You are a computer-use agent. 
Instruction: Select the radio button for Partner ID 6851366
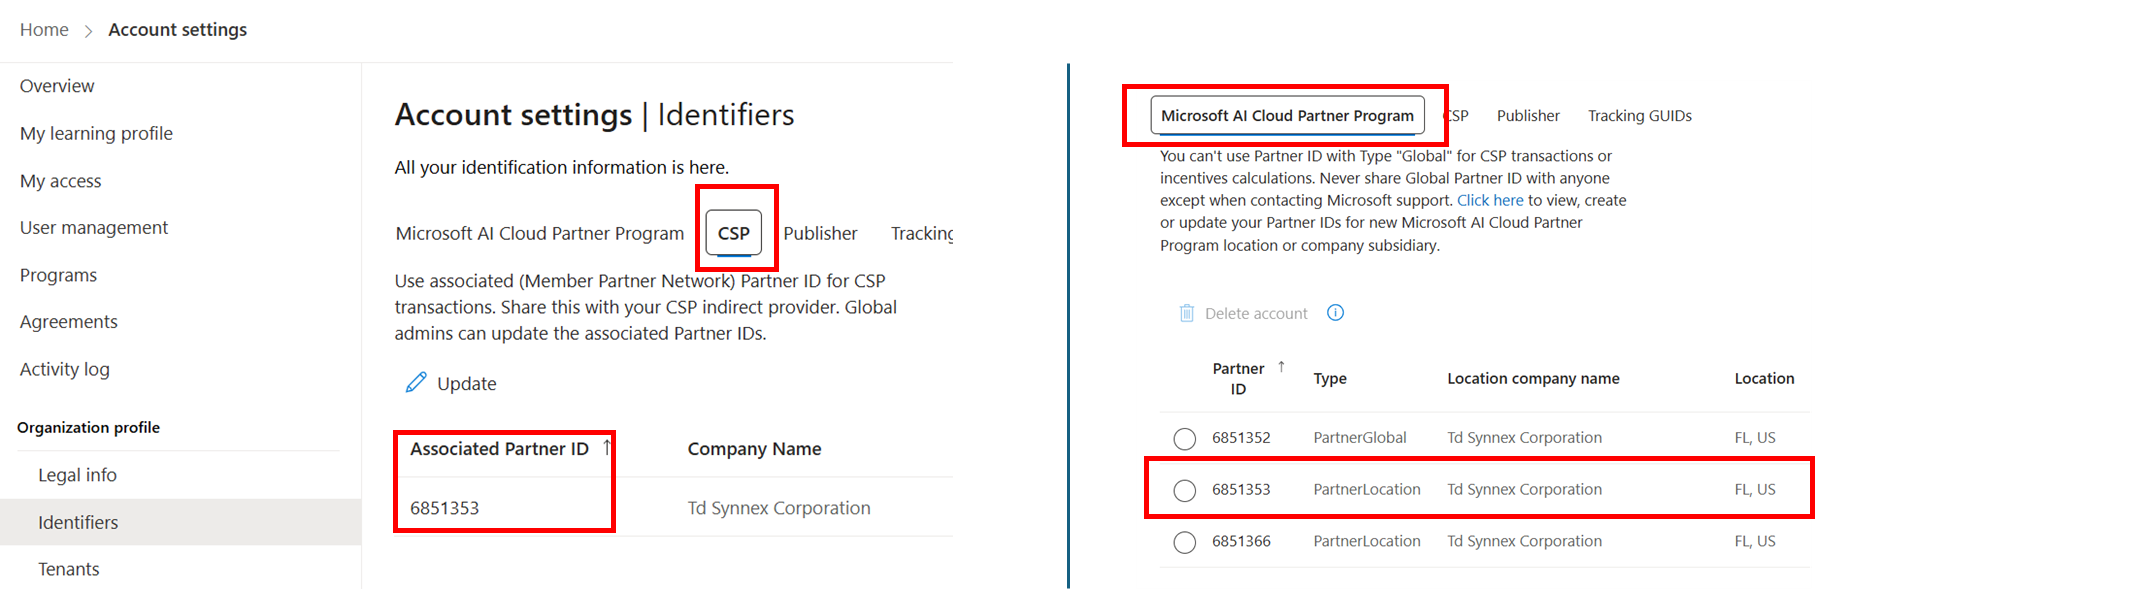(x=1184, y=542)
